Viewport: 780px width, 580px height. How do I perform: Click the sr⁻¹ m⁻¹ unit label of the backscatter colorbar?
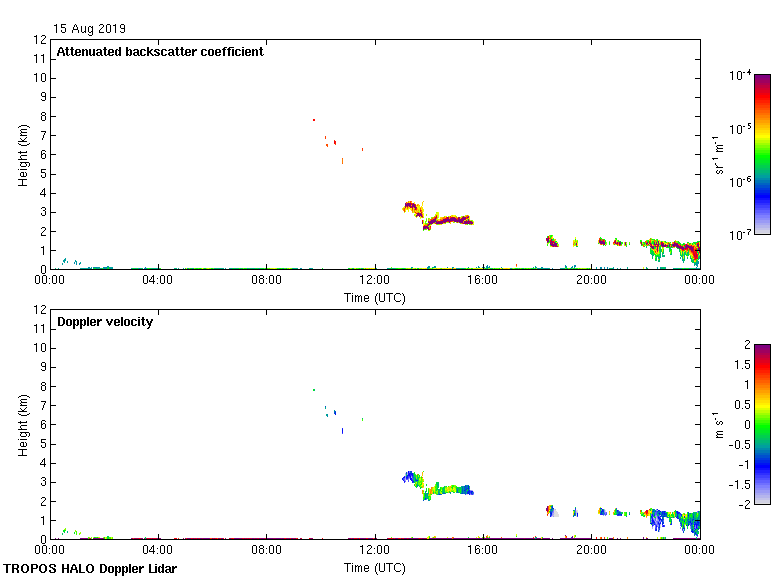point(719,154)
